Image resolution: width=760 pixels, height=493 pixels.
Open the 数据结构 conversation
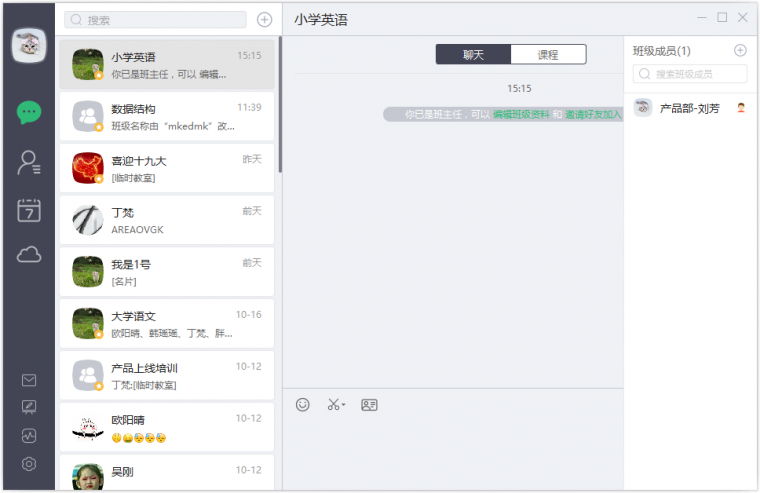tap(166, 117)
